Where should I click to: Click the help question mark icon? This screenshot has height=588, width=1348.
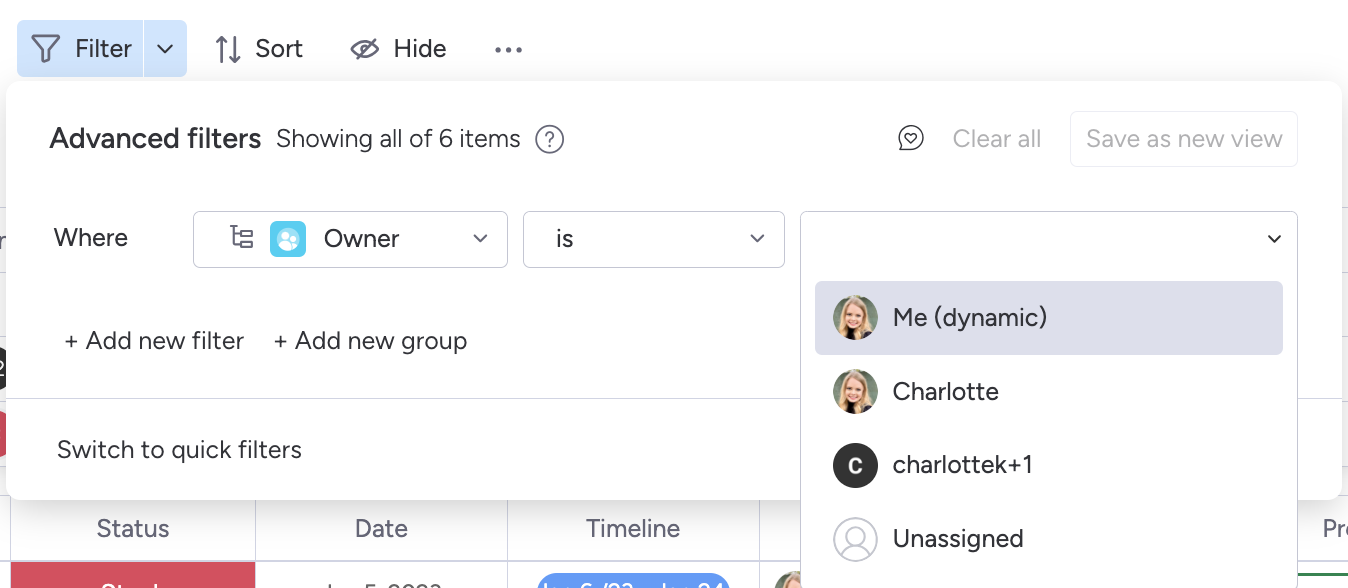tap(548, 139)
